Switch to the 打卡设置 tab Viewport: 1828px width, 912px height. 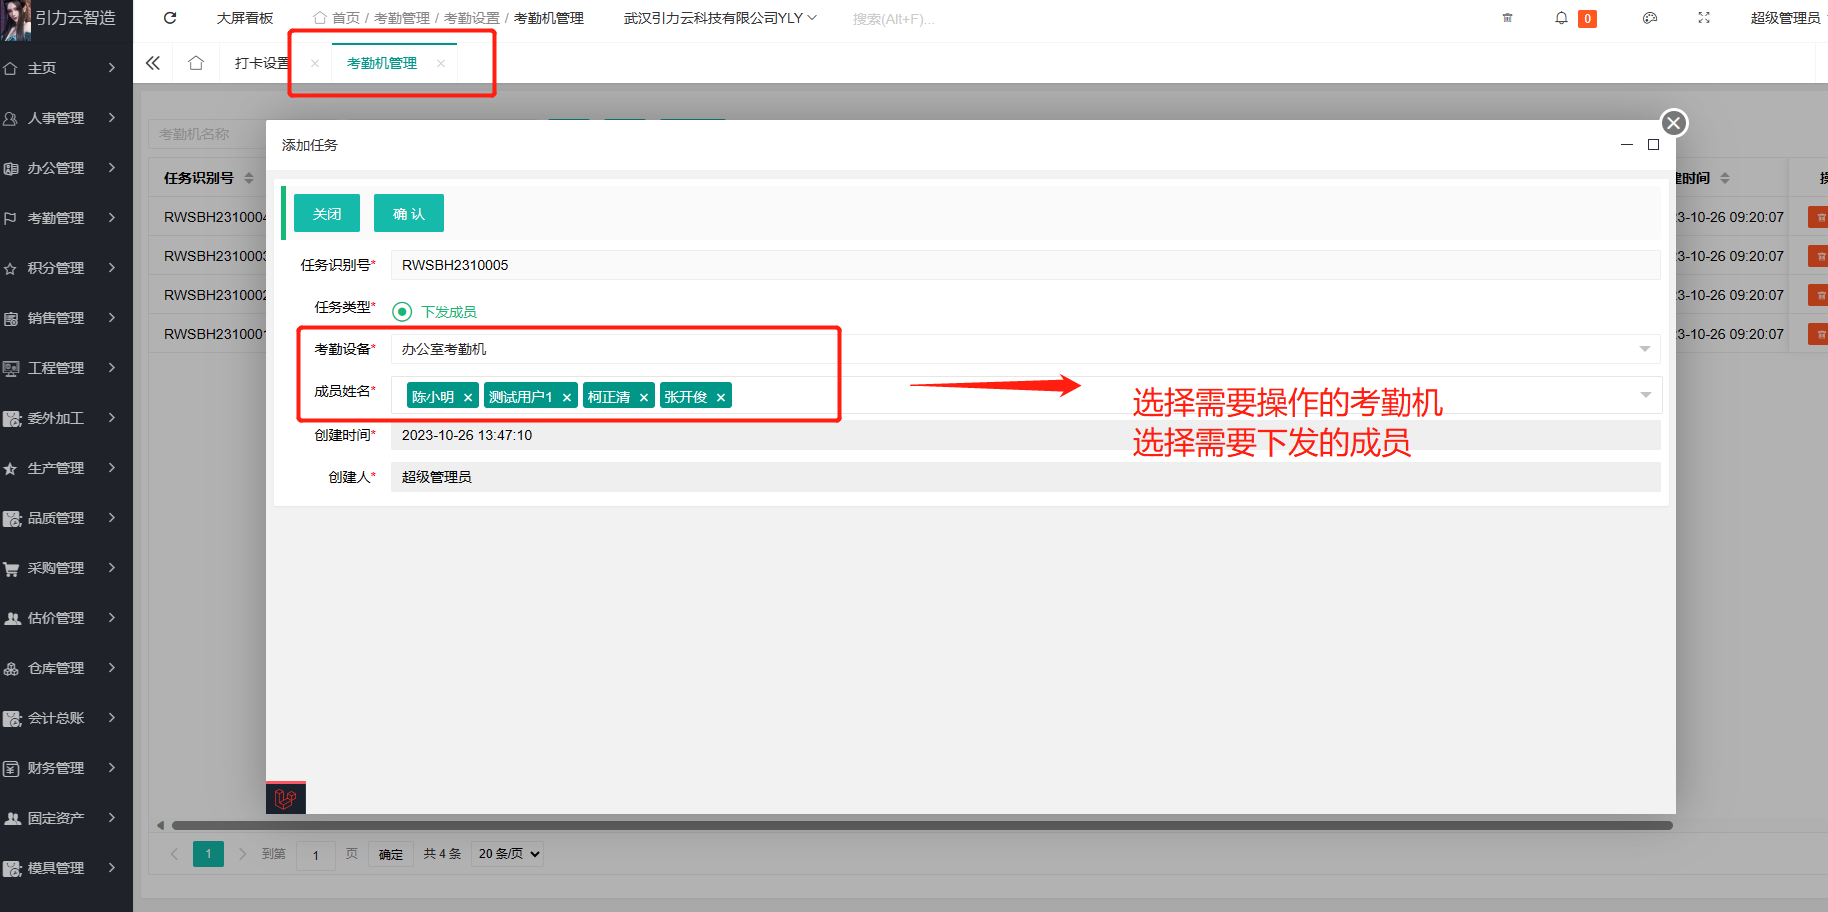pos(262,63)
